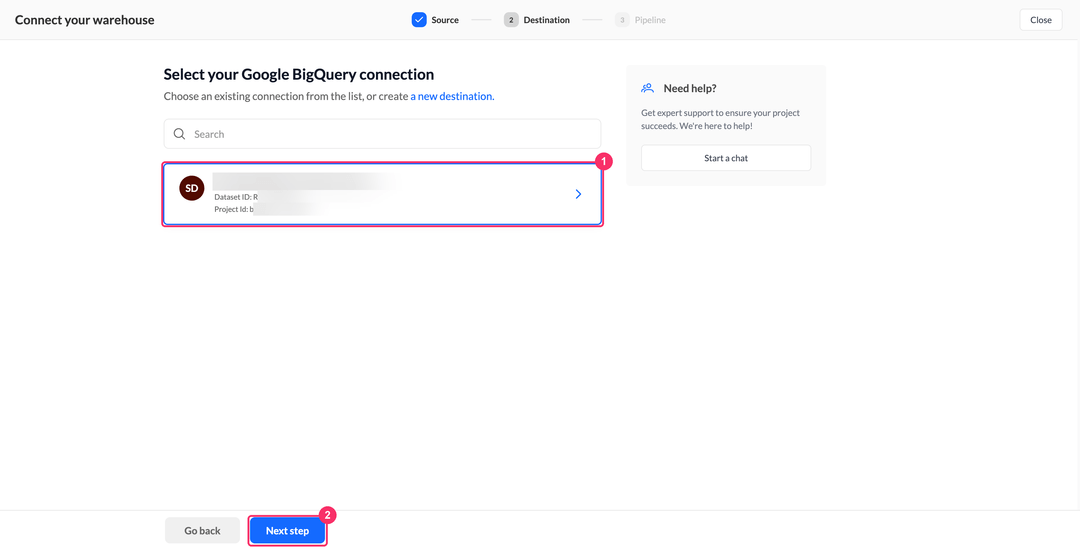Click the magnifier search icon

point(179,134)
